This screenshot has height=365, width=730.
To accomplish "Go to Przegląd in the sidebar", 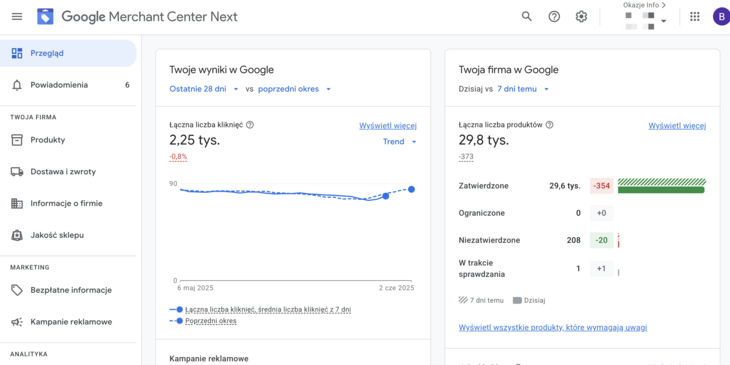I will click(x=68, y=53).
